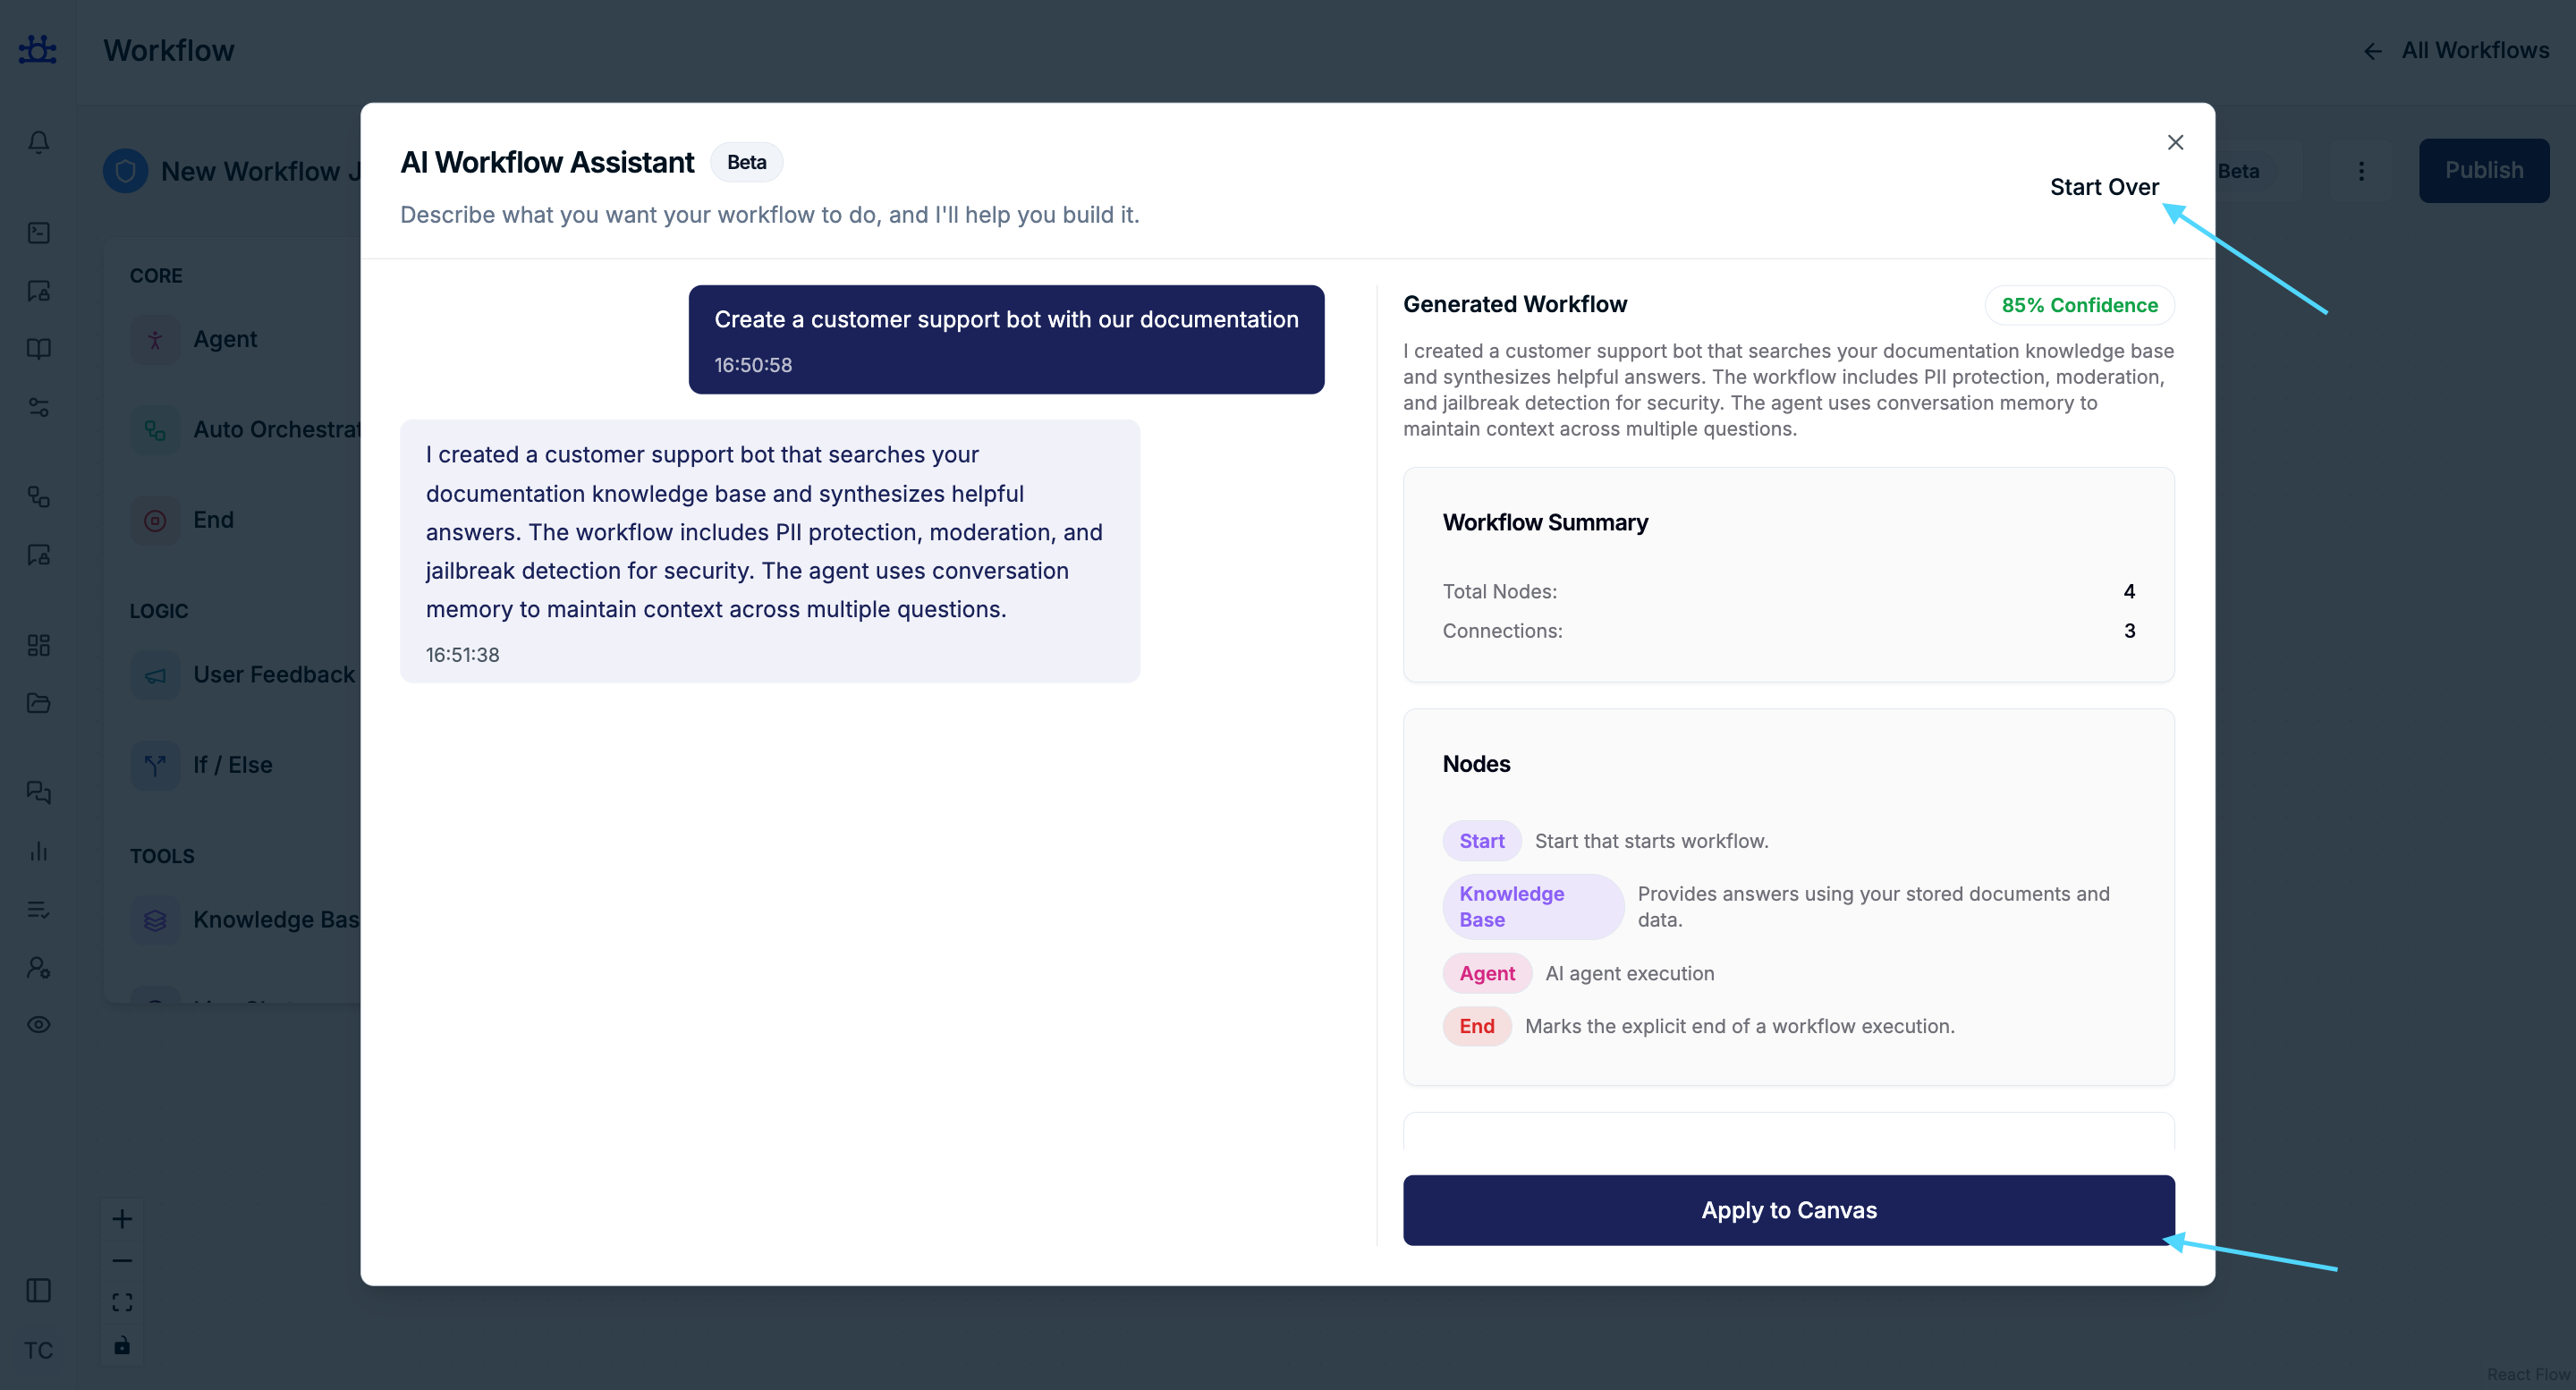The height and width of the screenshot is (1390, 2576).
Task: Click the Apply to Canvas button
Action: click(1788, 1210)
